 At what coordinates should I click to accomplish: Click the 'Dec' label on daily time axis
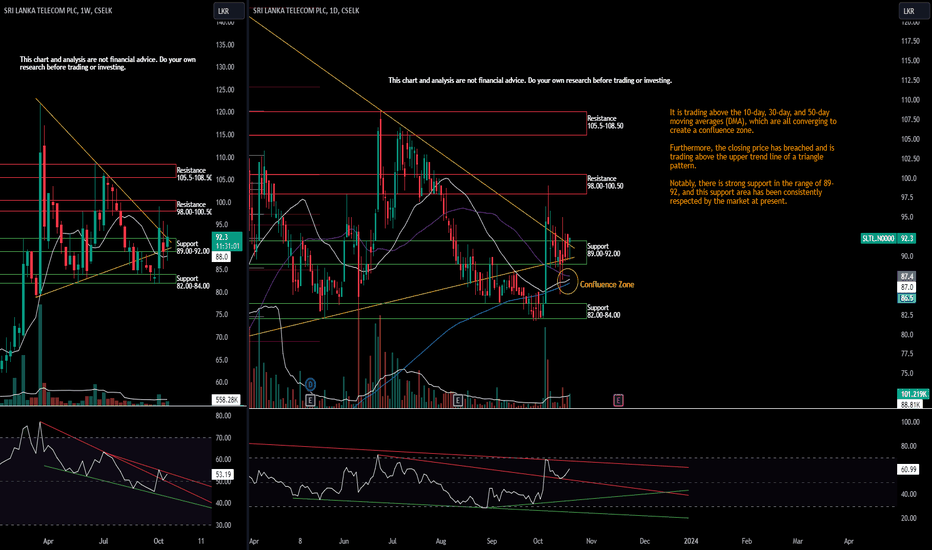pos(644,541)
